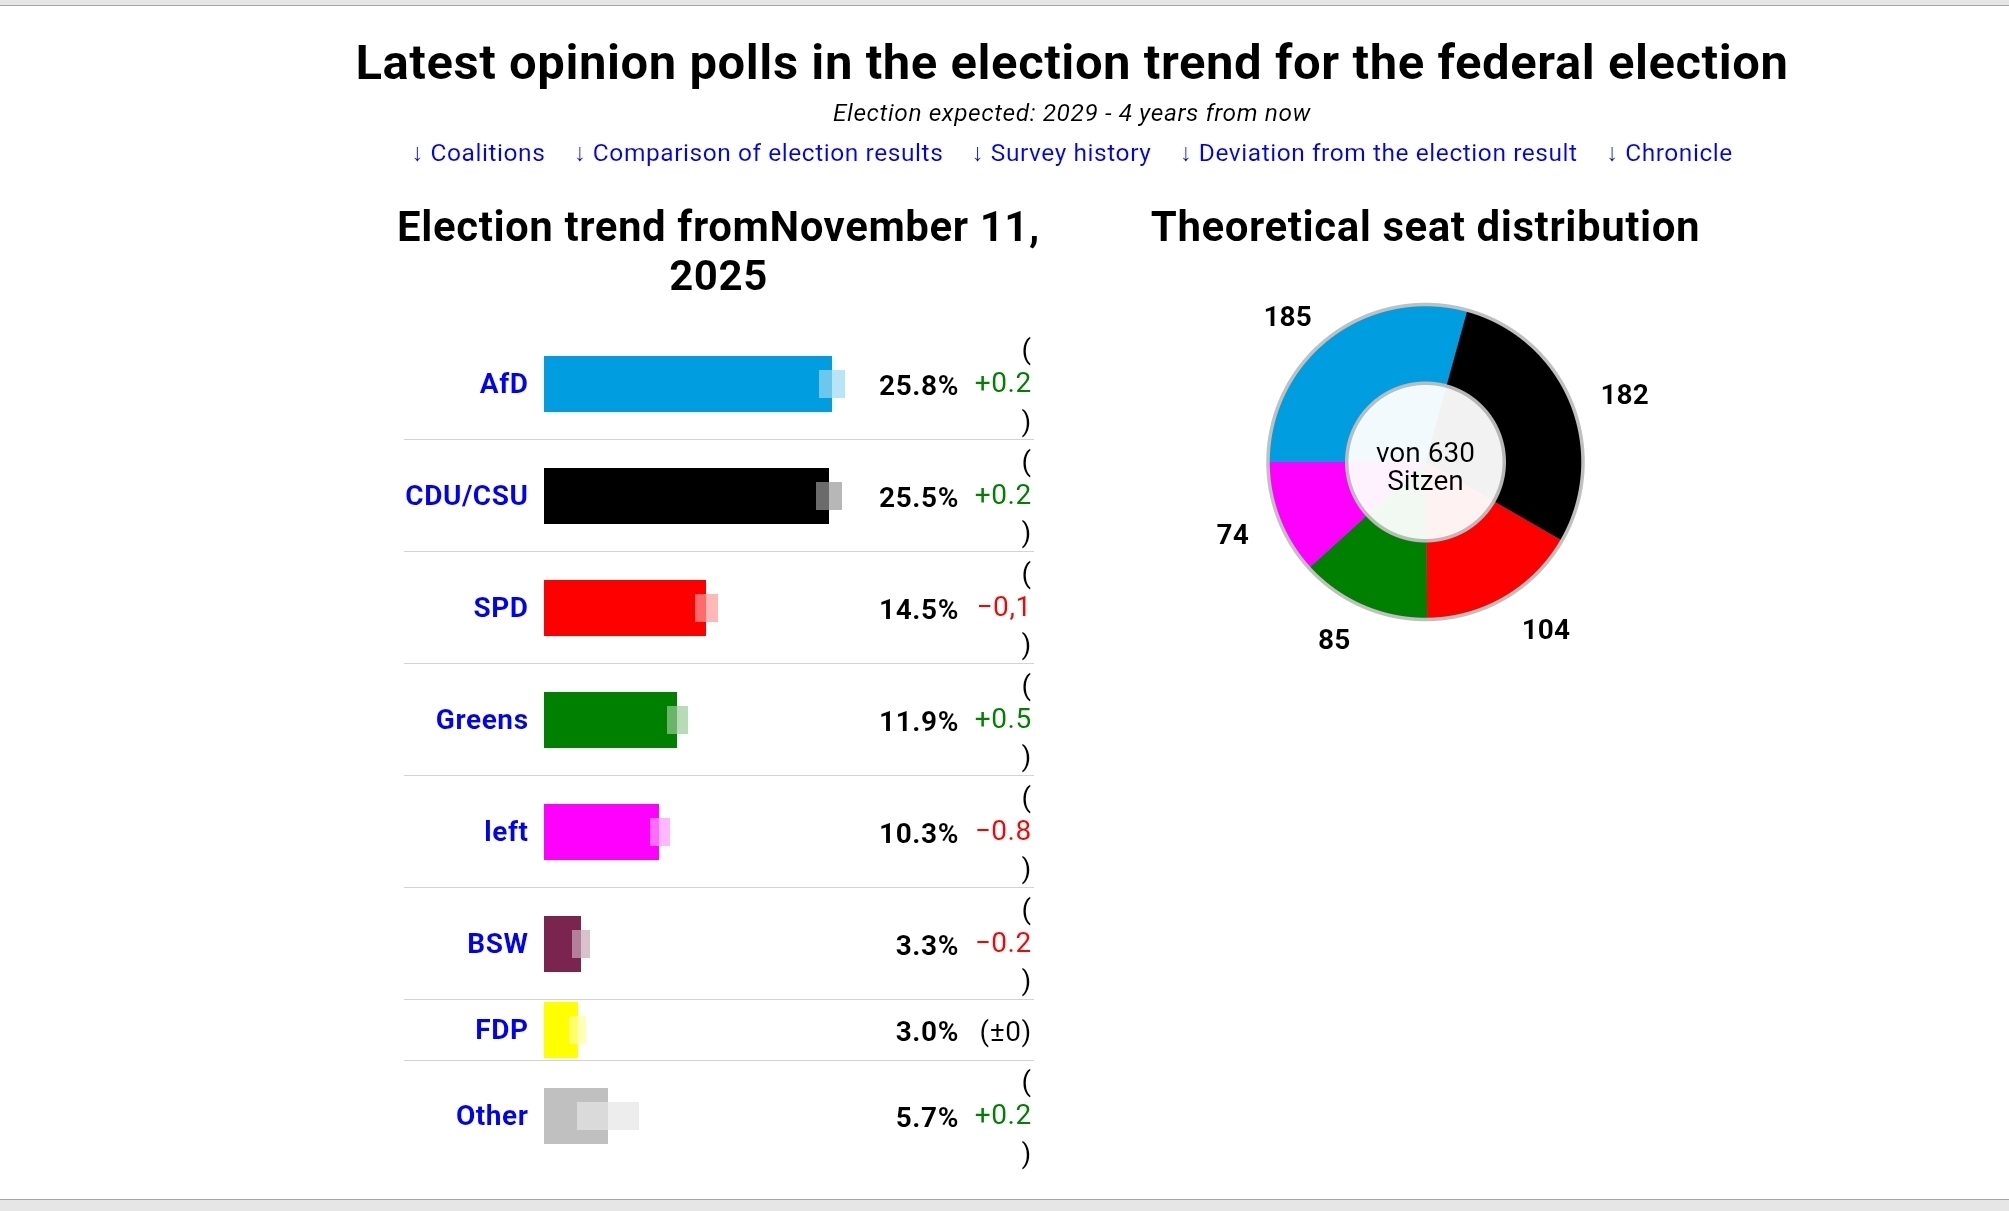The image size is (2009, 1211).
Task: Open Comparison of election results link
Action: pyautogui.click(x=758, y=153)
